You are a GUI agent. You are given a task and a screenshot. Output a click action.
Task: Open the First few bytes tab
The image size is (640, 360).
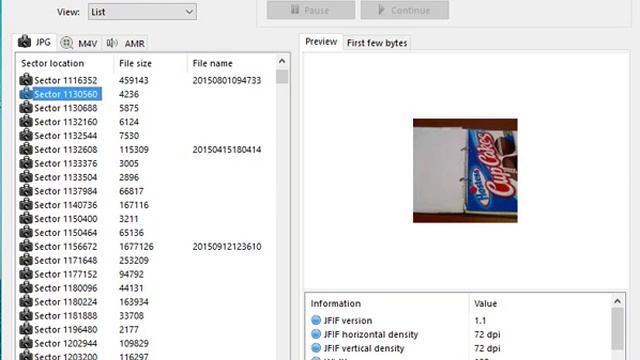377,43
